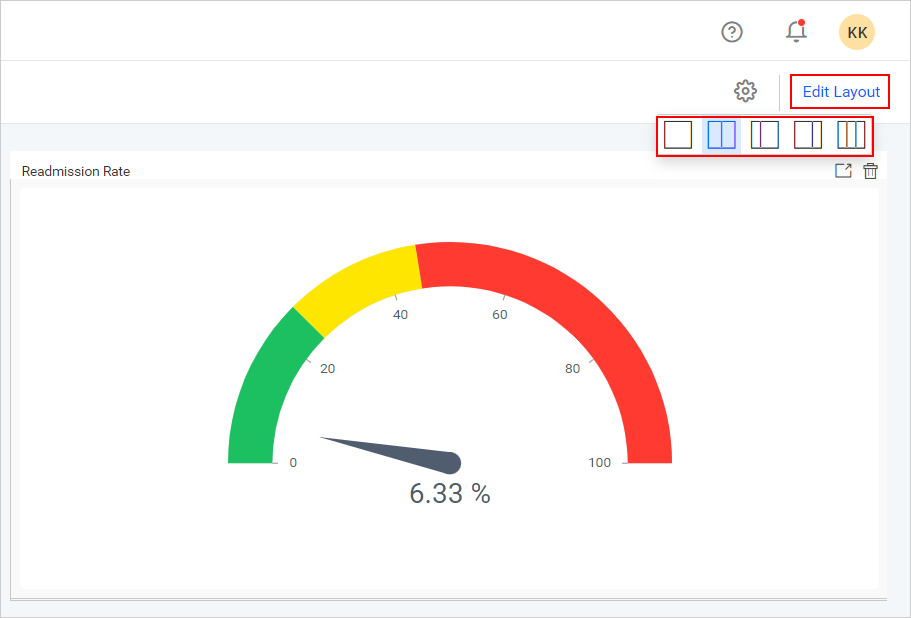The height and width of the screenshot is (618, 911).
Task: Click the 100 label on gauge scale
Action: point(599,462)
